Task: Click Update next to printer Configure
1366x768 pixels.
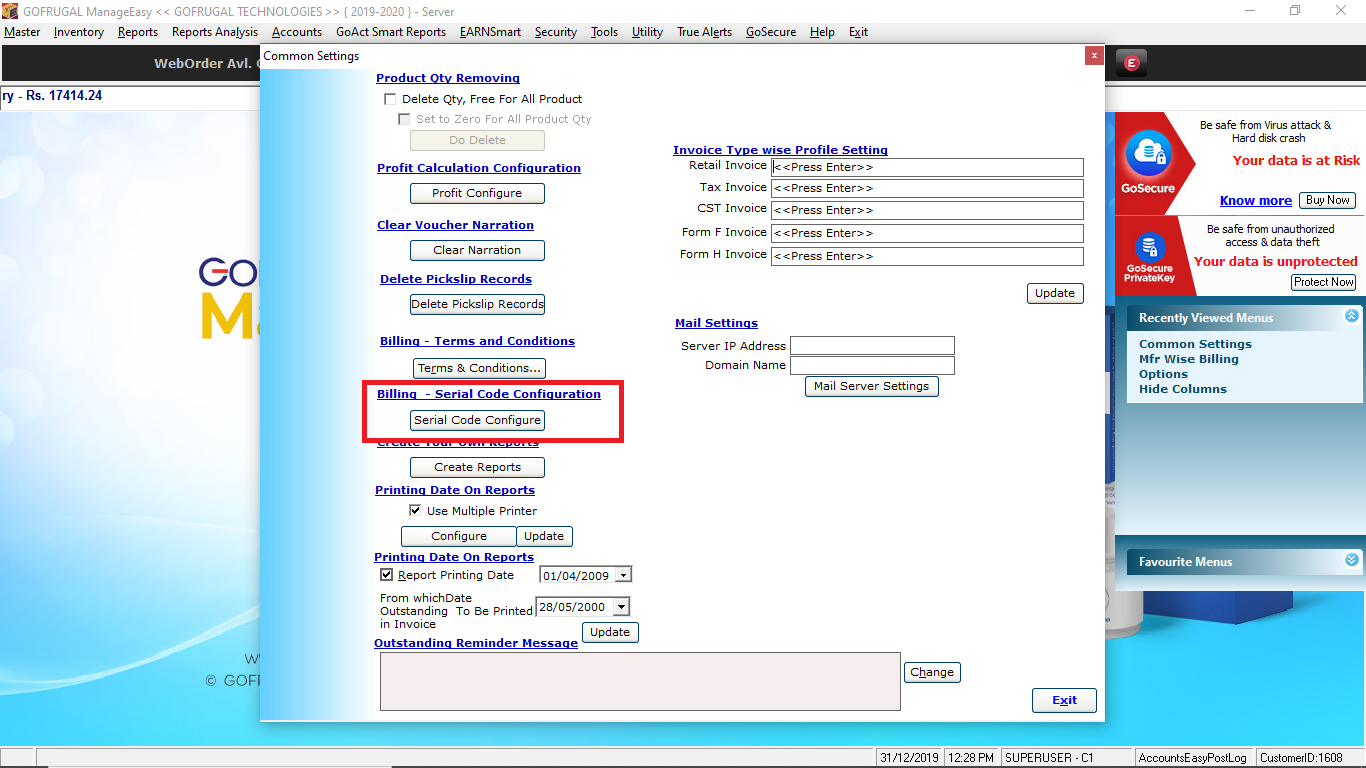Action: [x=544, y=536]
